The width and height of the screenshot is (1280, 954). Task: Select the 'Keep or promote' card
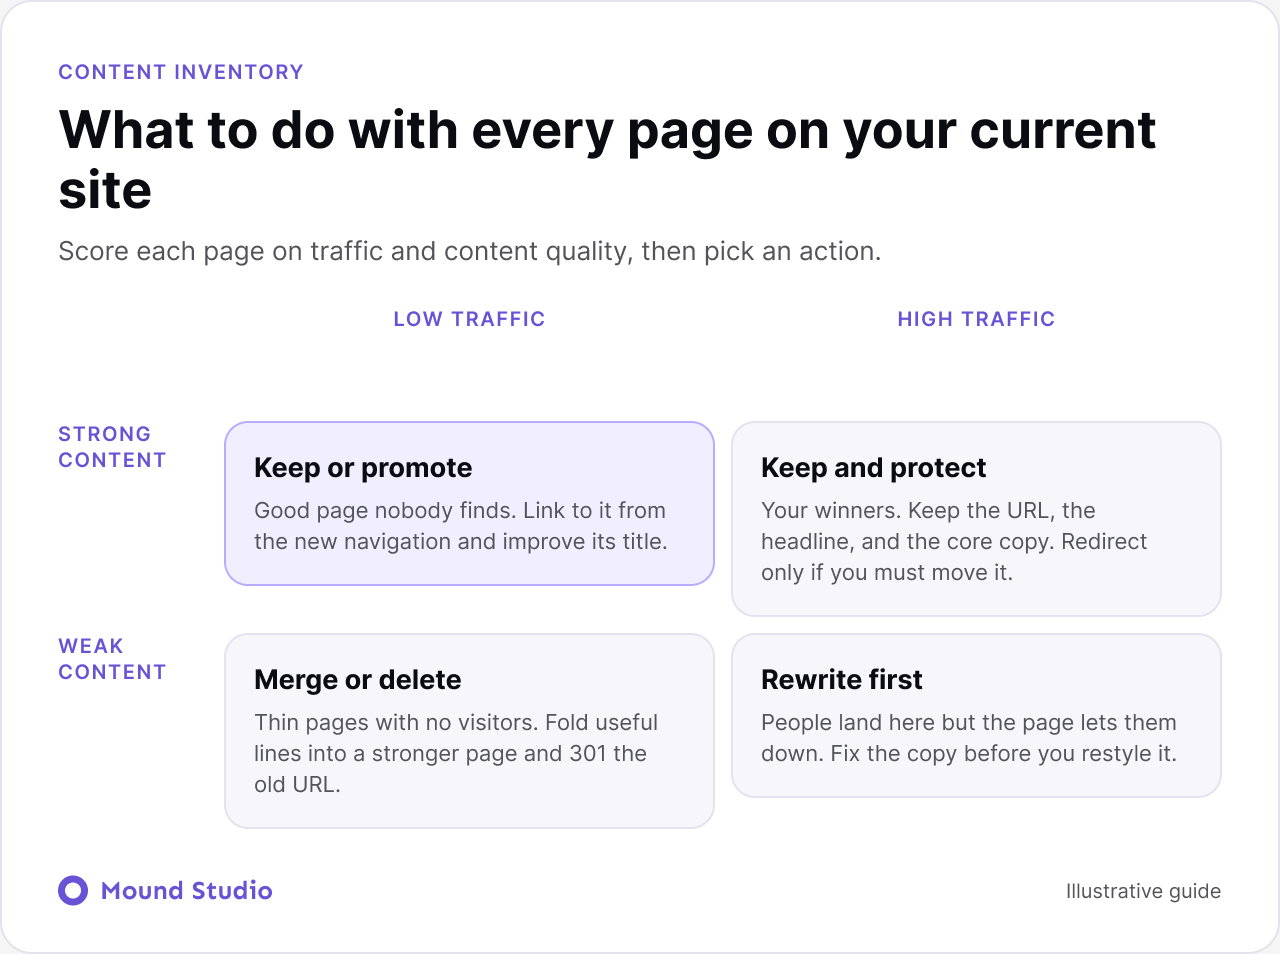(x=469, y=503)
